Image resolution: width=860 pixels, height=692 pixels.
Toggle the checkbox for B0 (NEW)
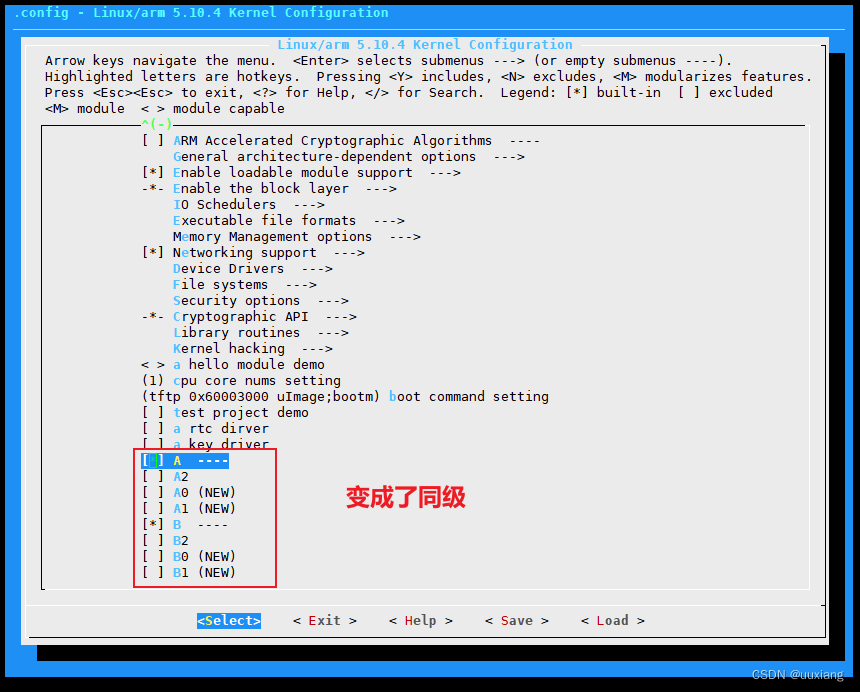pos(152,557)
